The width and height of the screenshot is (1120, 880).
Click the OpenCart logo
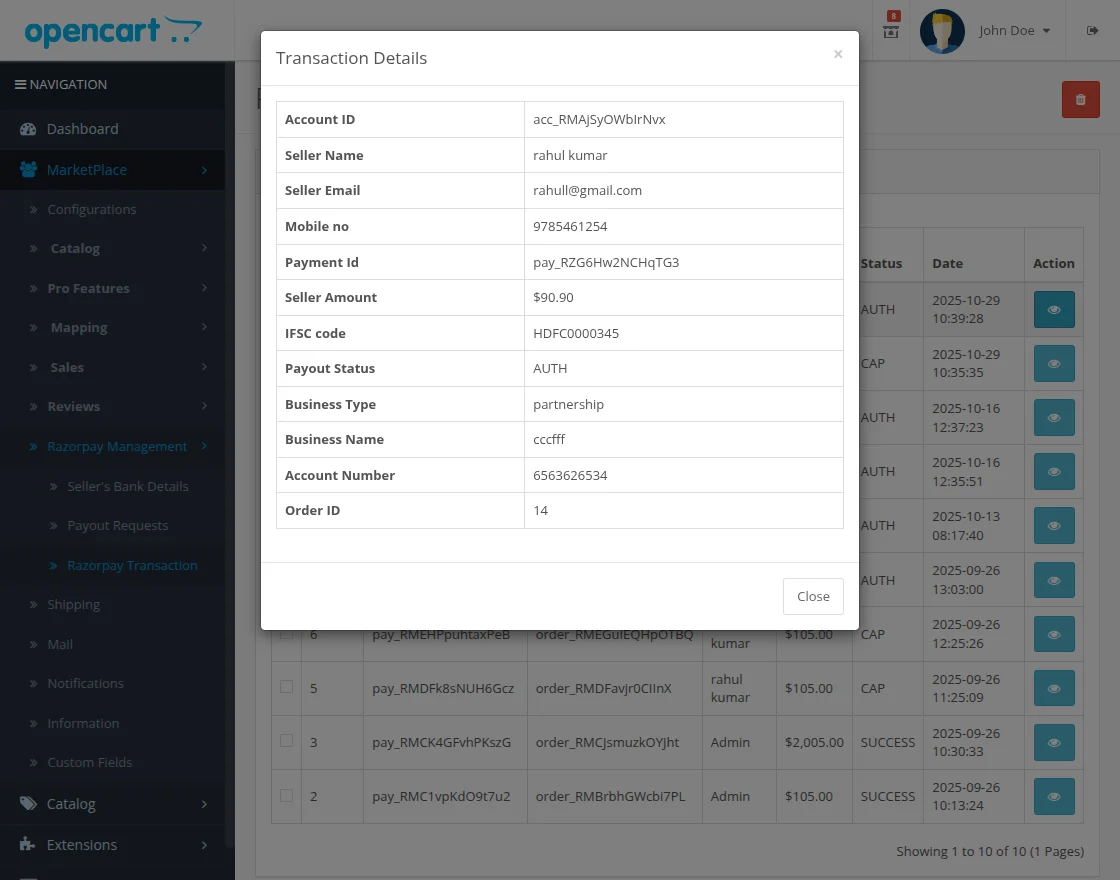pos(115,31)
